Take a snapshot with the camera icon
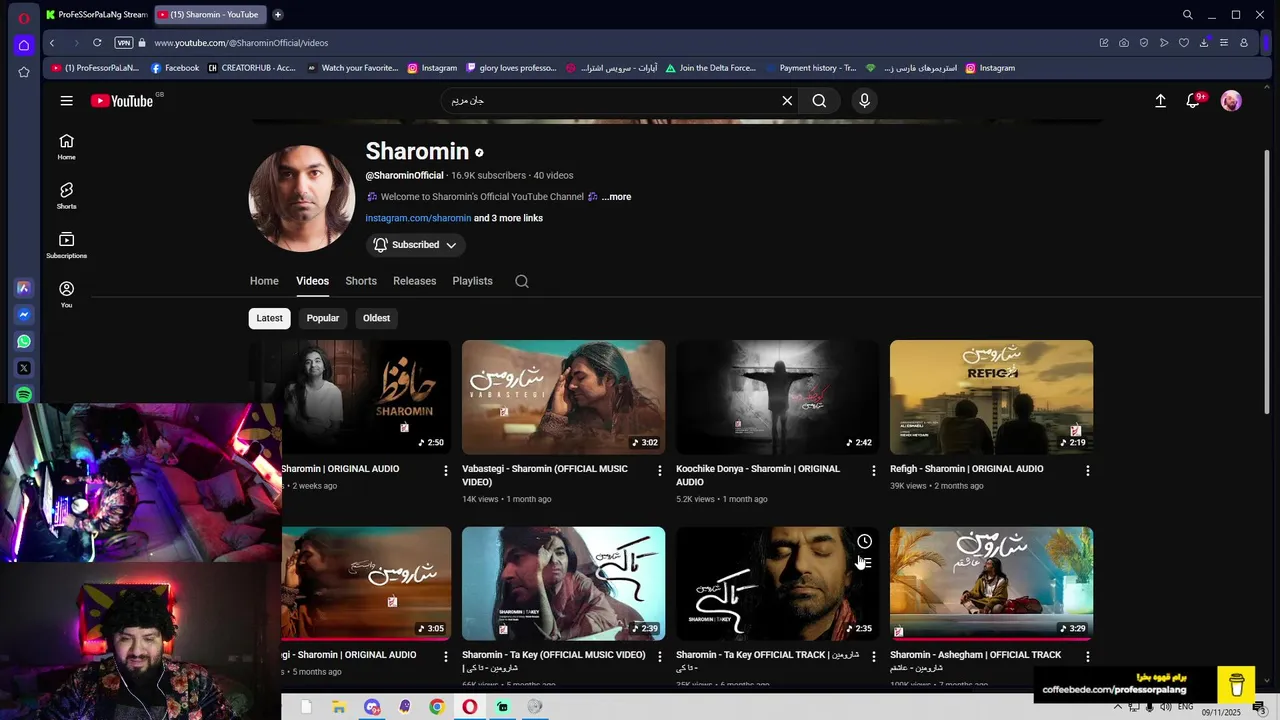 pos(1124,43)
